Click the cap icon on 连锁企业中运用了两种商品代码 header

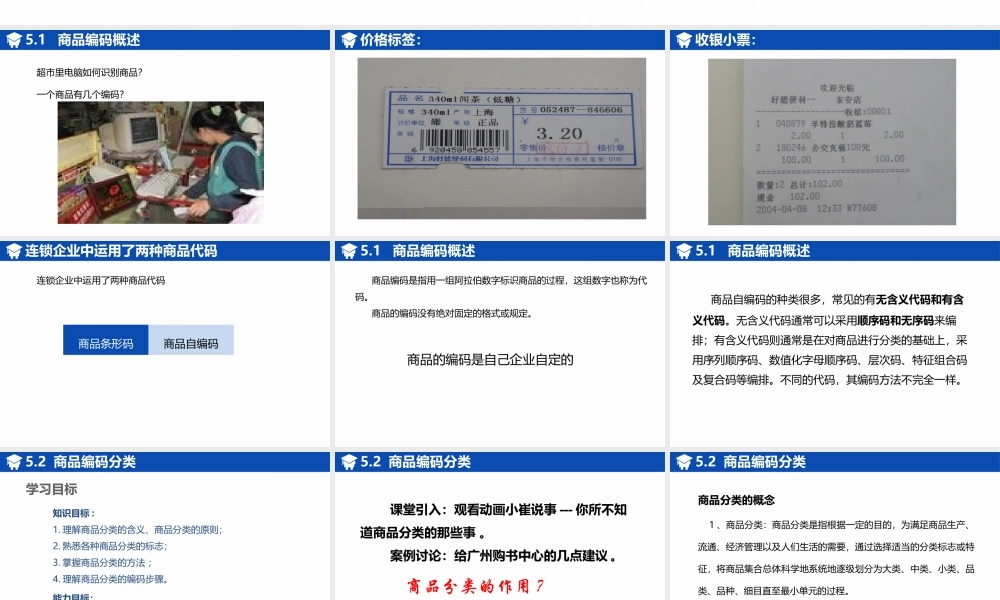pos(12,252)
